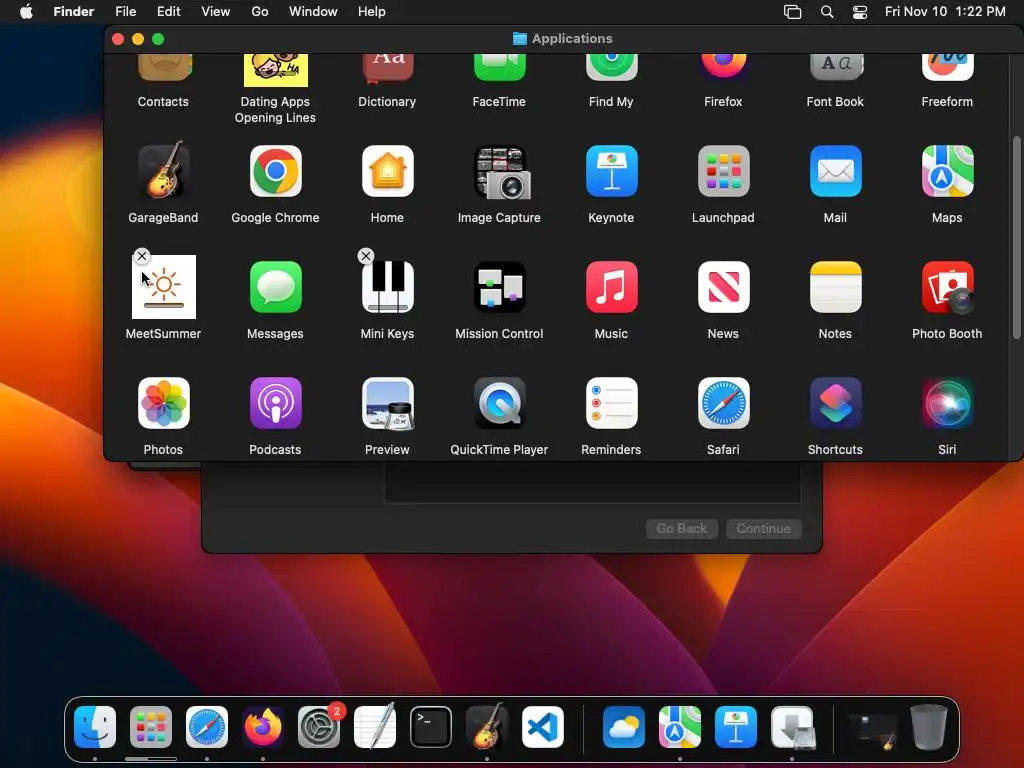The height and width of the screenshot is (768, 1024).
Task: Open the Home app icon
Action: (x=387, y=171)
